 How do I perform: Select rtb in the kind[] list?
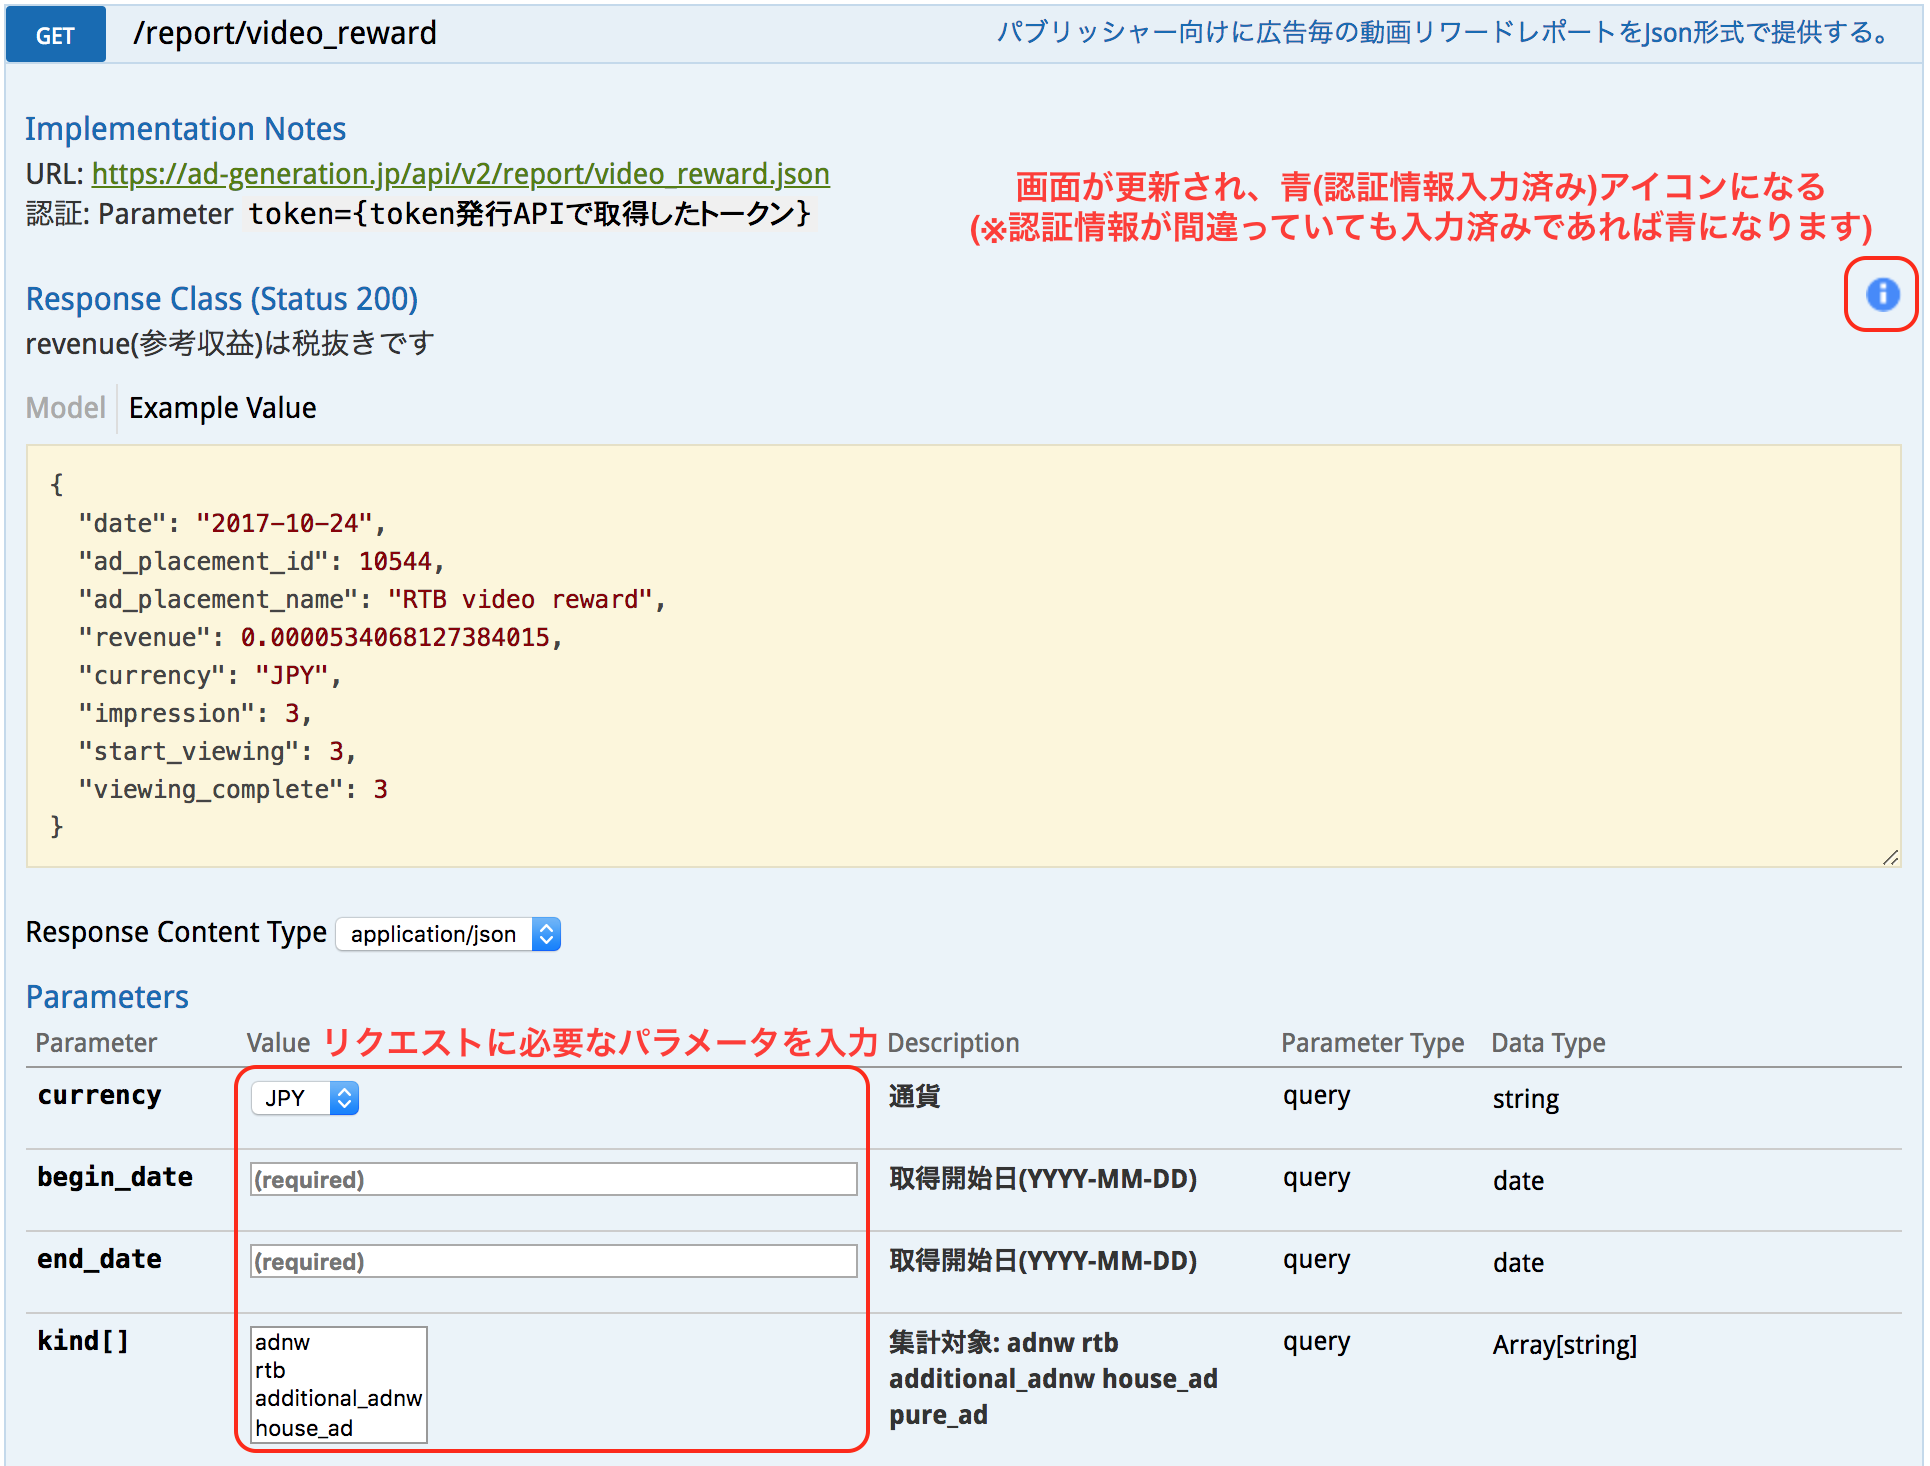(270, 1371)
